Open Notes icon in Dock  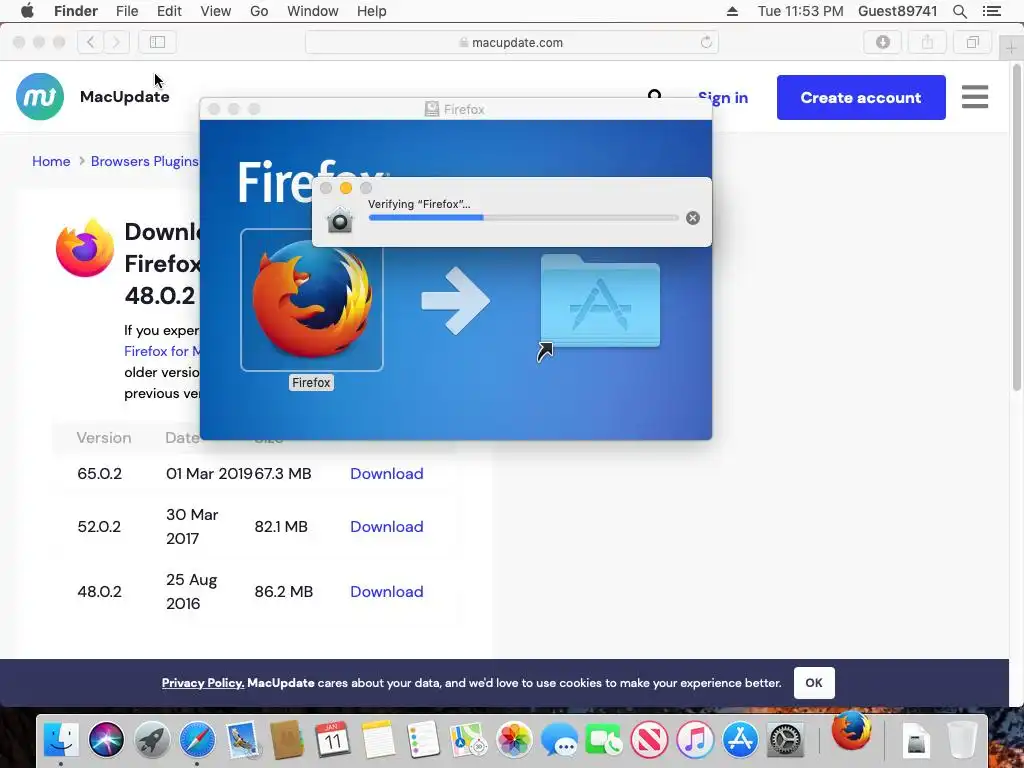[x=378, y=740]
